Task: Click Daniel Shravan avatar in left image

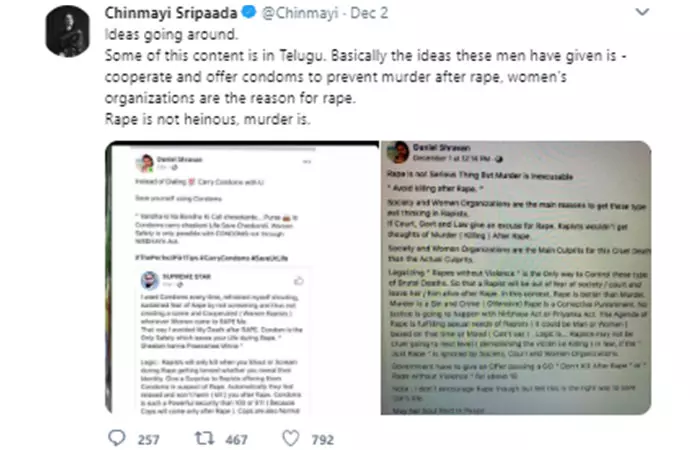Action: click(x=145, y=163)
